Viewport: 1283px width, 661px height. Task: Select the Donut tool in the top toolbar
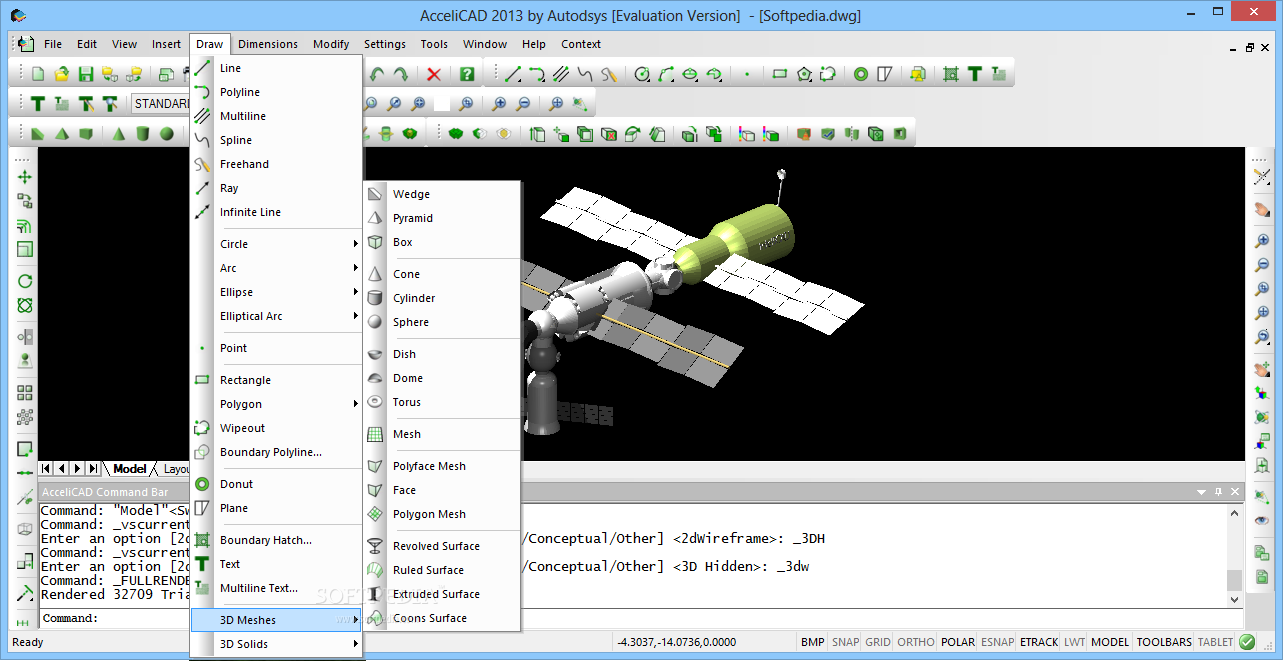pyautogui.click(x=861, y=74)
